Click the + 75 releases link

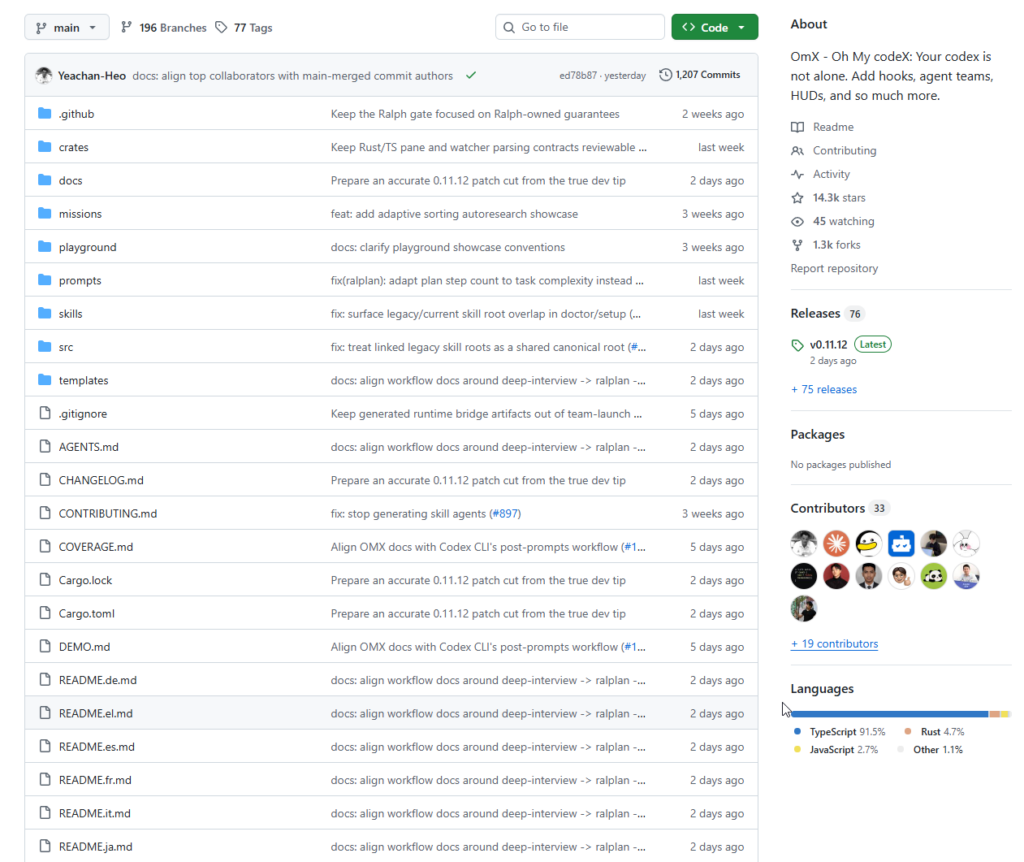pyautogui.click(x=823, y=390)
